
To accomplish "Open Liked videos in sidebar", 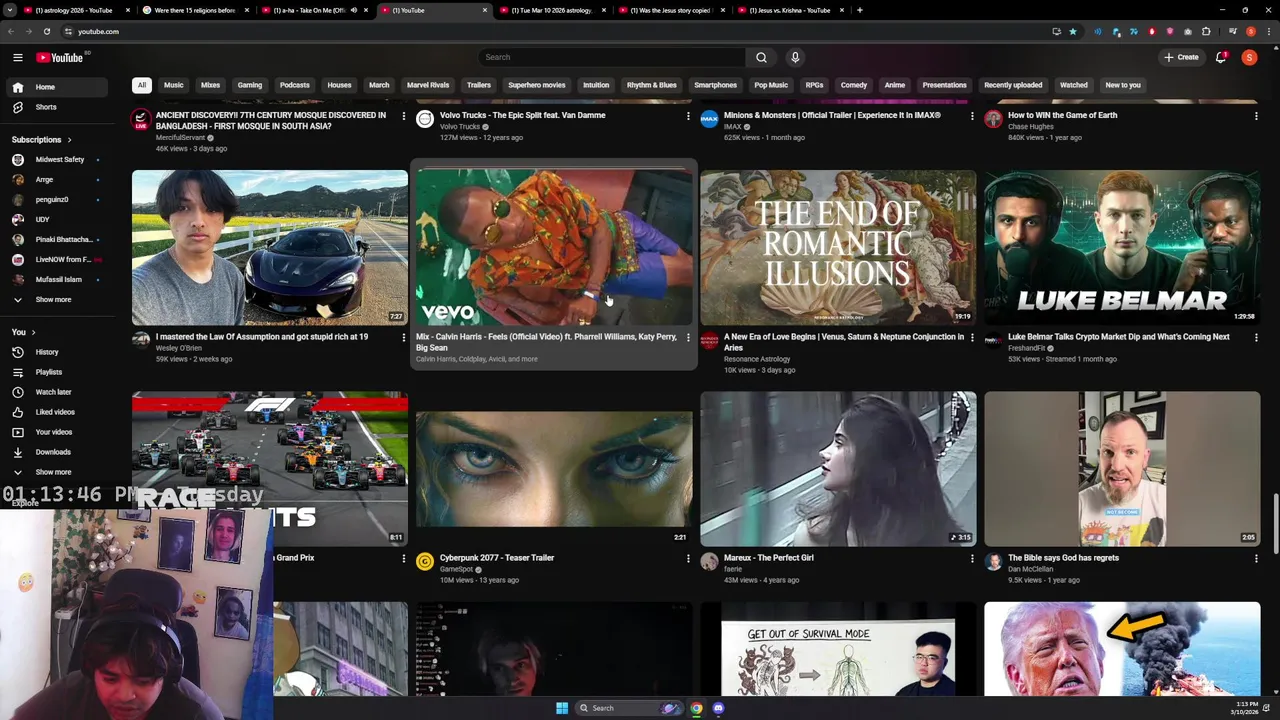I will click(55, 412).
